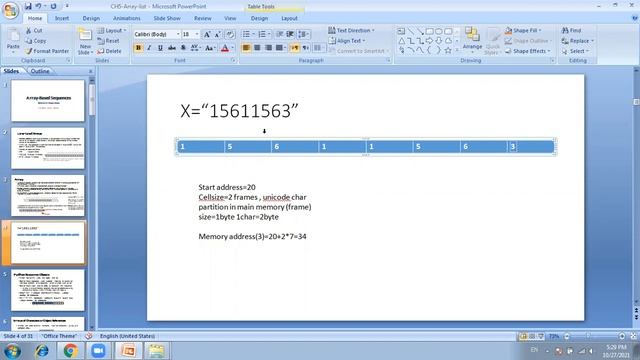Screen dimensions: 640x360
Task: Open the font size 18 dropdown
Action: click(197, 34)
